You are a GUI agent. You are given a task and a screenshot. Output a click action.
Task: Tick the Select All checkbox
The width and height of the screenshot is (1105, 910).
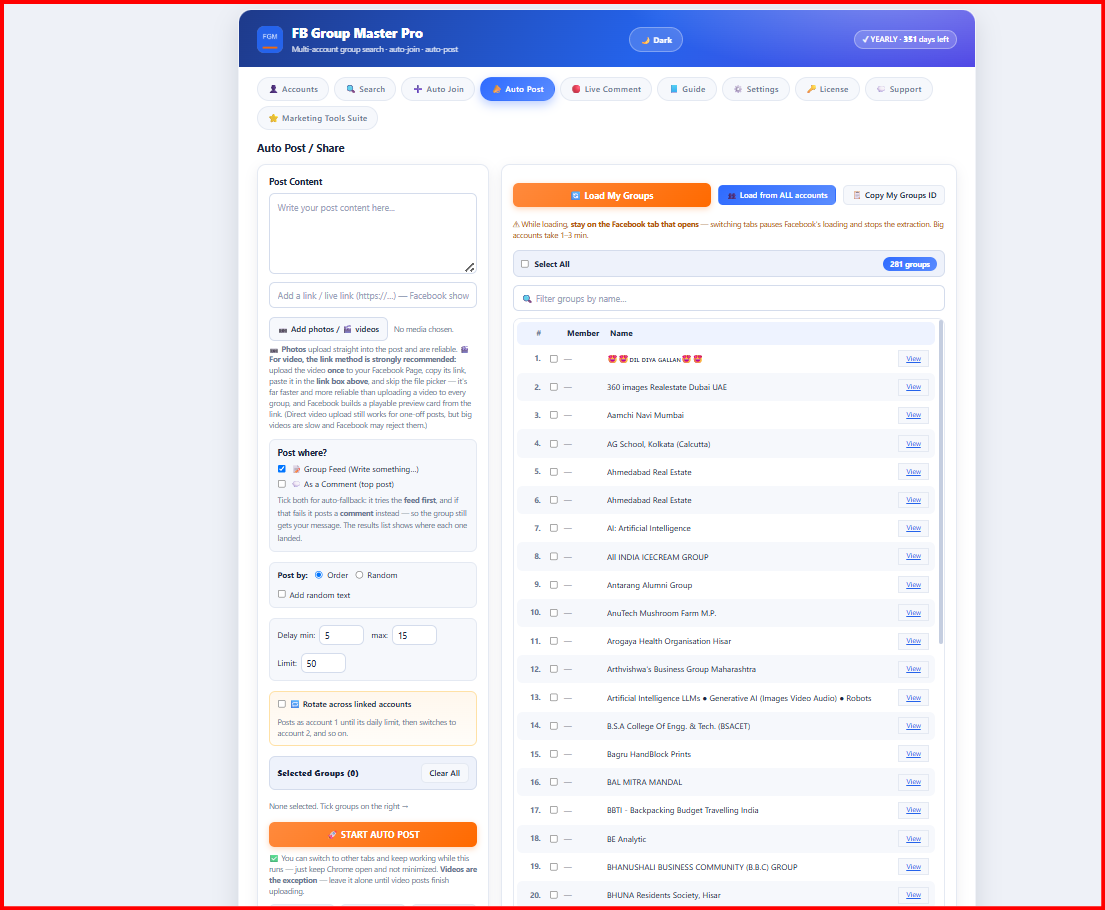pos(525,264)
